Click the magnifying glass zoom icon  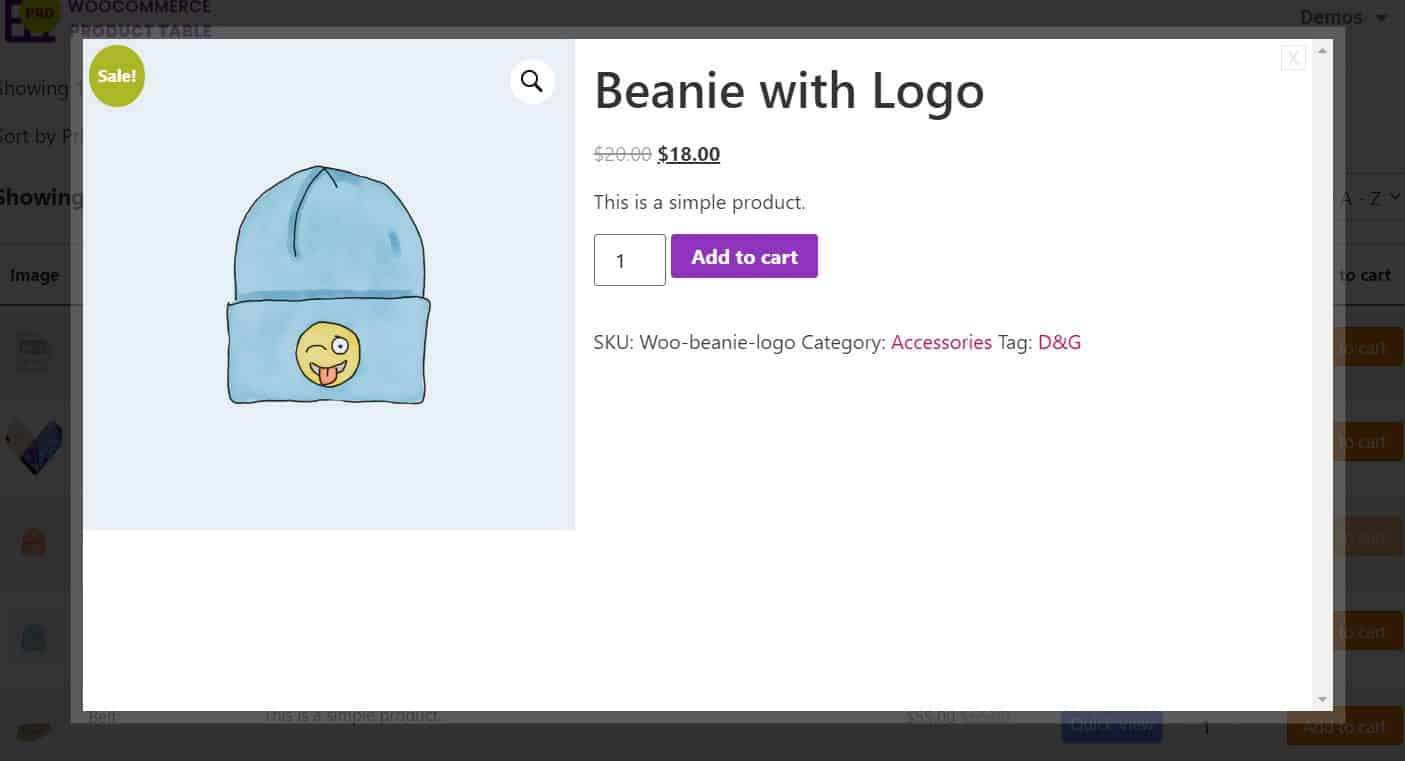pyautogui.click(x=531, y=81)
